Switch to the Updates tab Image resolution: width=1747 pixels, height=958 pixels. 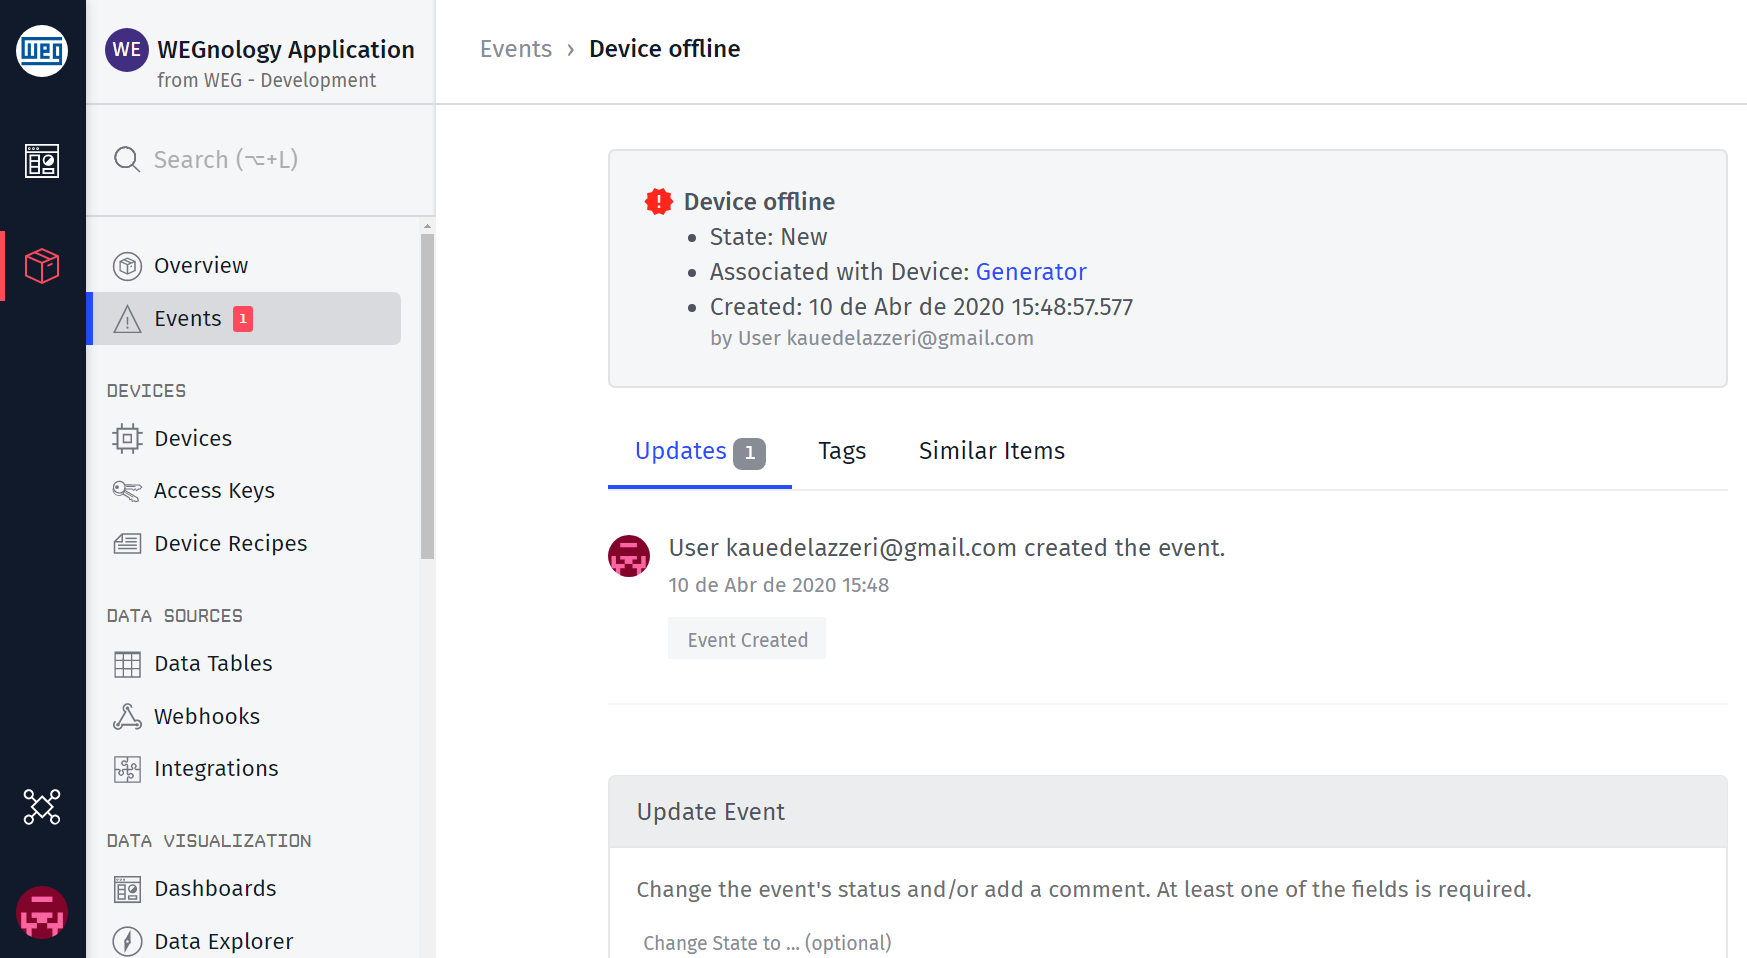(x=700, y=452)
